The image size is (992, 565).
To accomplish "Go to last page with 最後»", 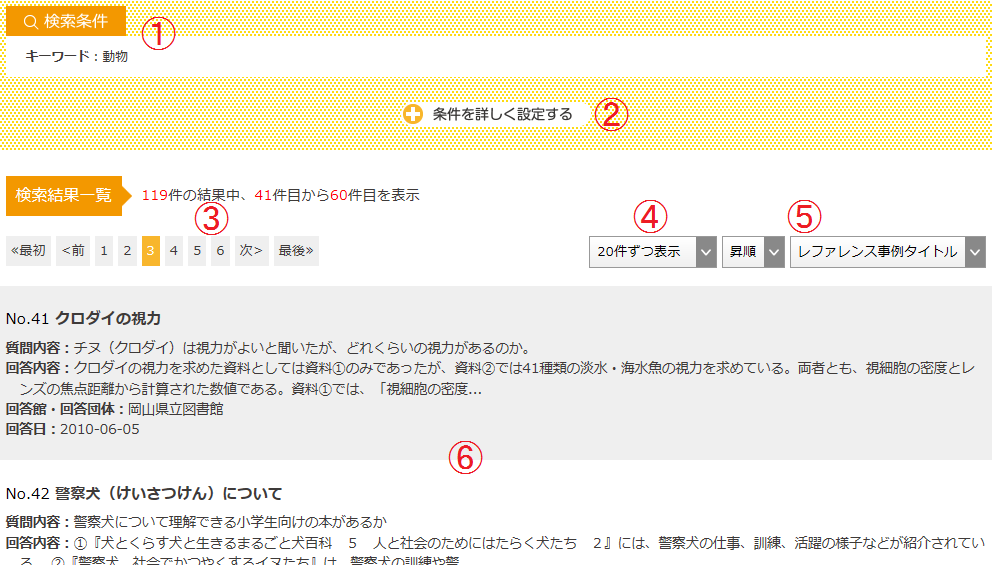I will coord(296,251).
